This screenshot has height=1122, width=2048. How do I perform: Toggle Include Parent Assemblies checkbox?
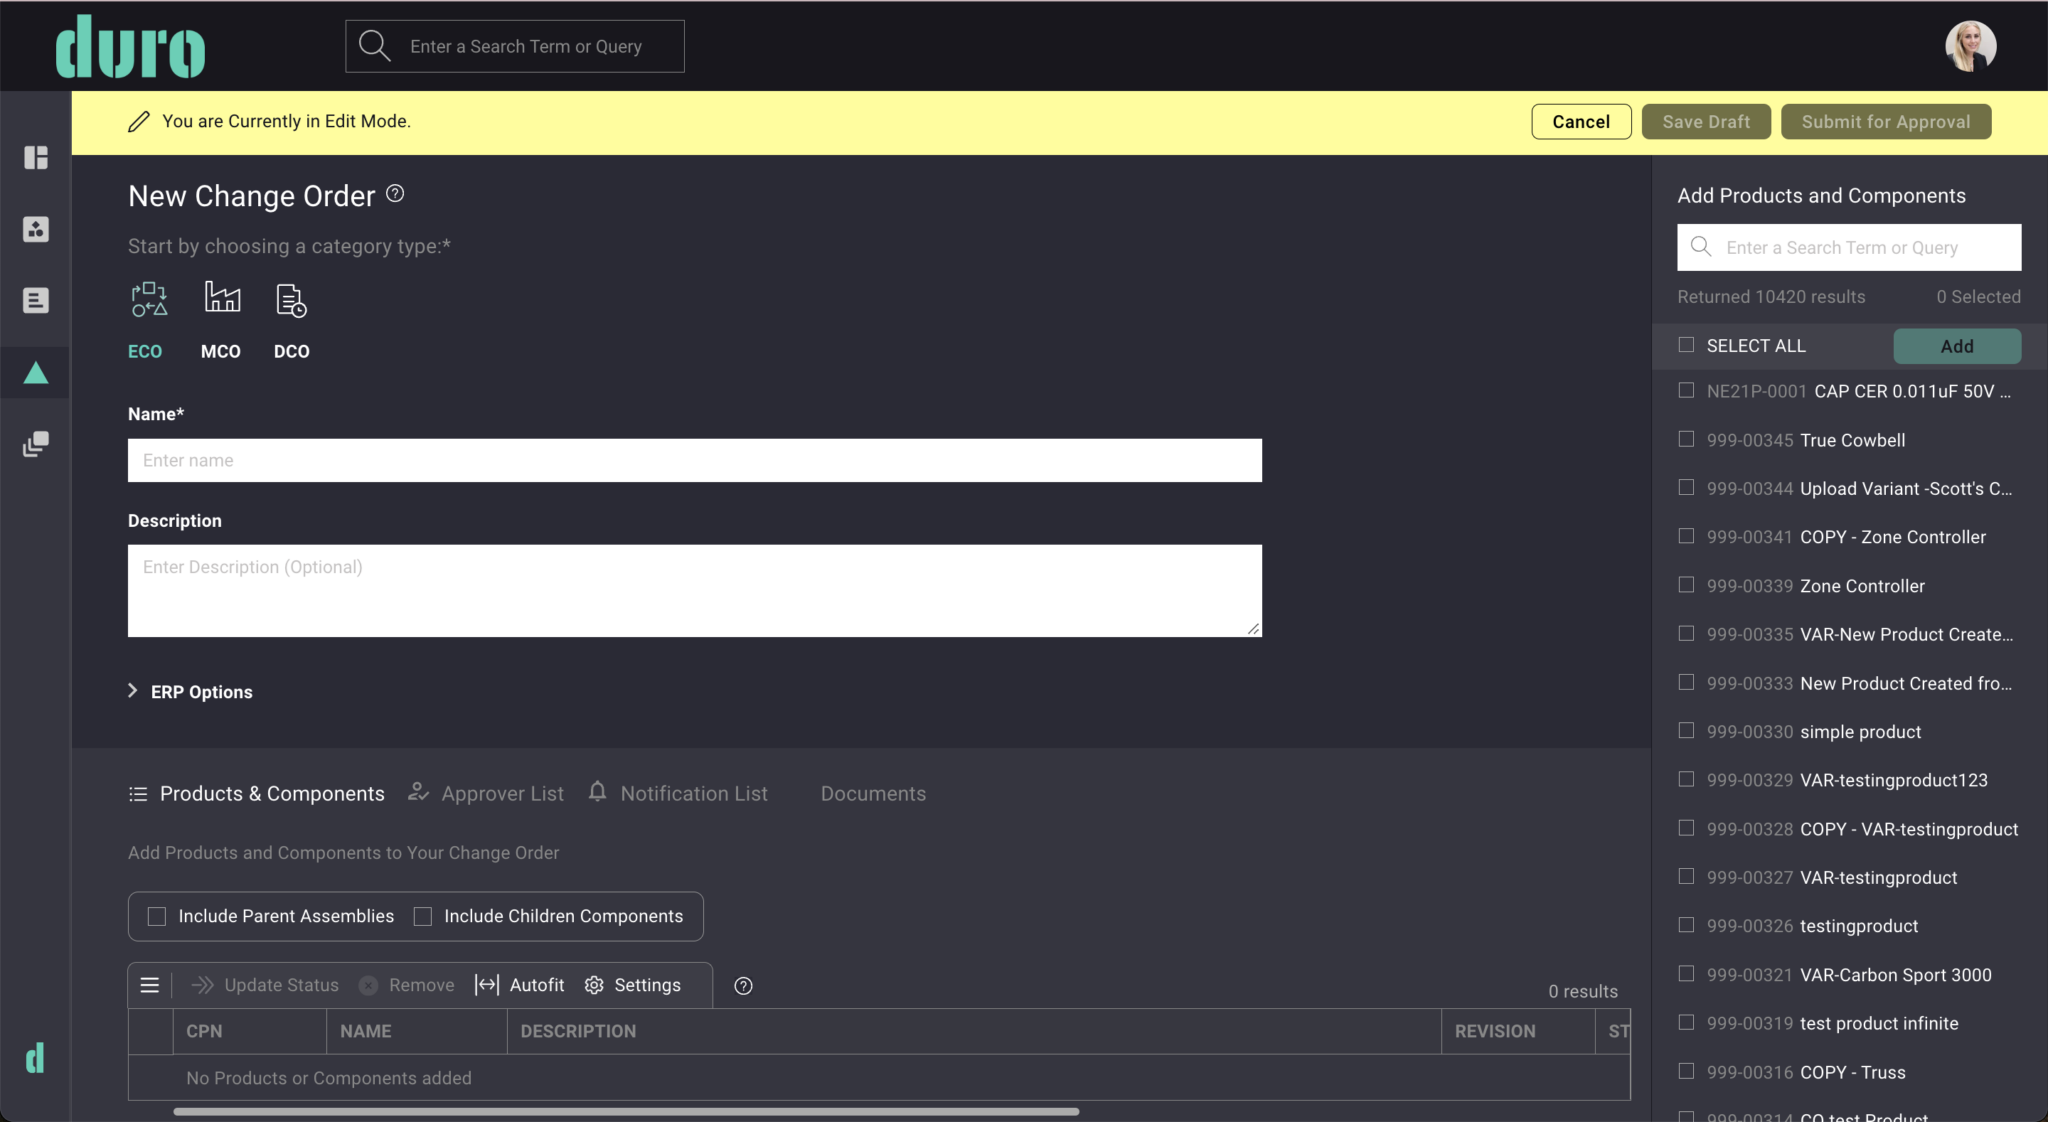pos(156,915)
